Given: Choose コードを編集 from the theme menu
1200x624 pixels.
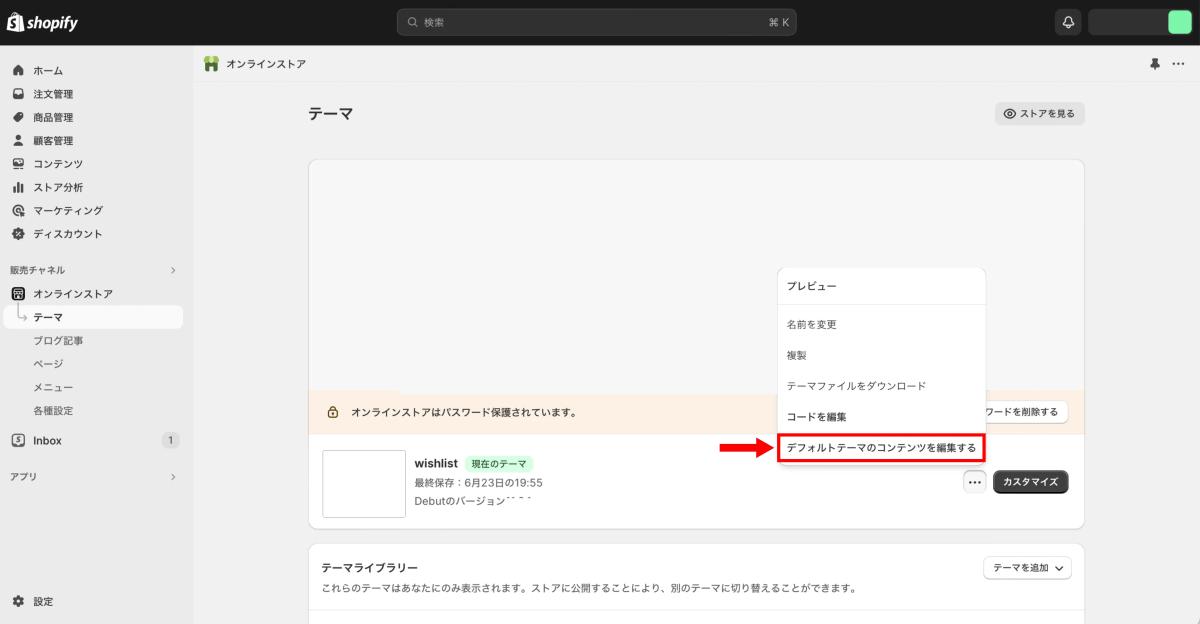Looking at the screenshot, I should 881,417.
